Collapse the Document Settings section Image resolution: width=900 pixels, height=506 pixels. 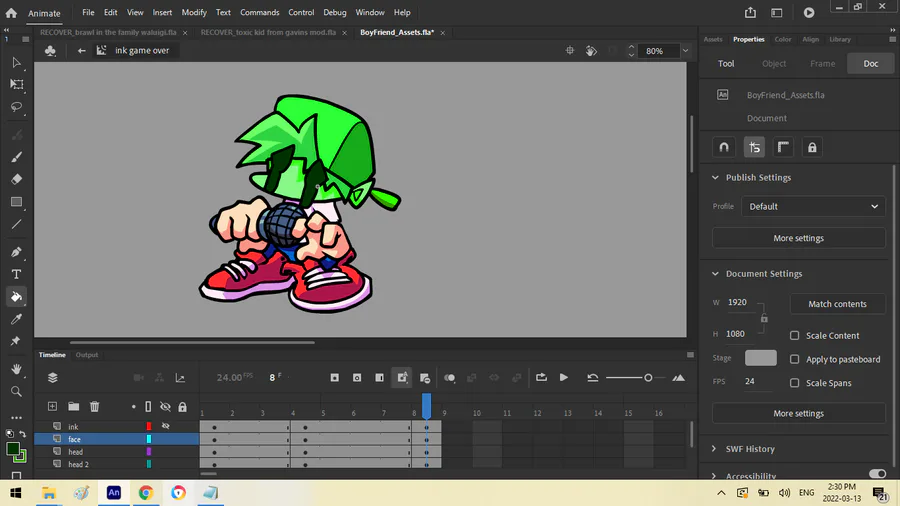pos(715,274)
